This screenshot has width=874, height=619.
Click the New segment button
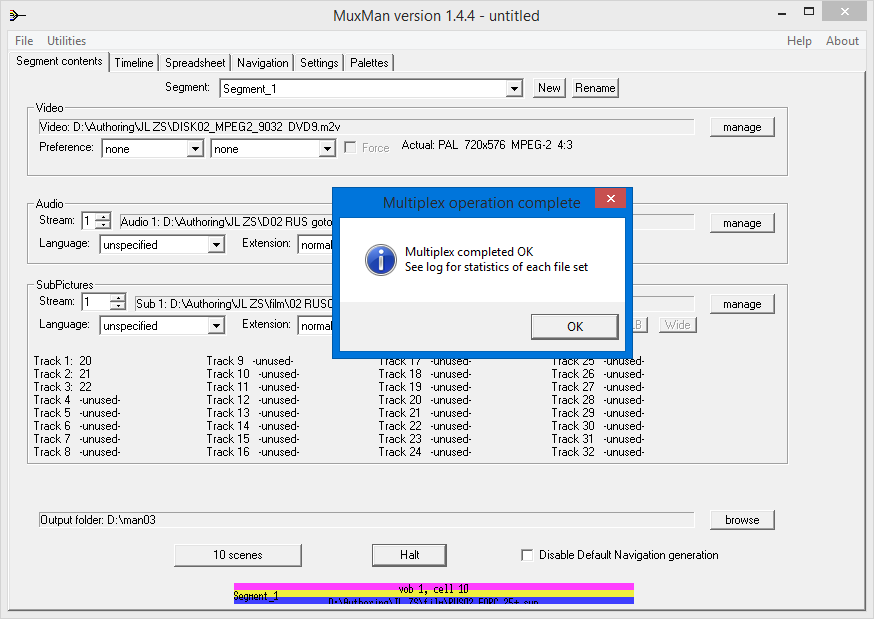[x=549, y=88]
